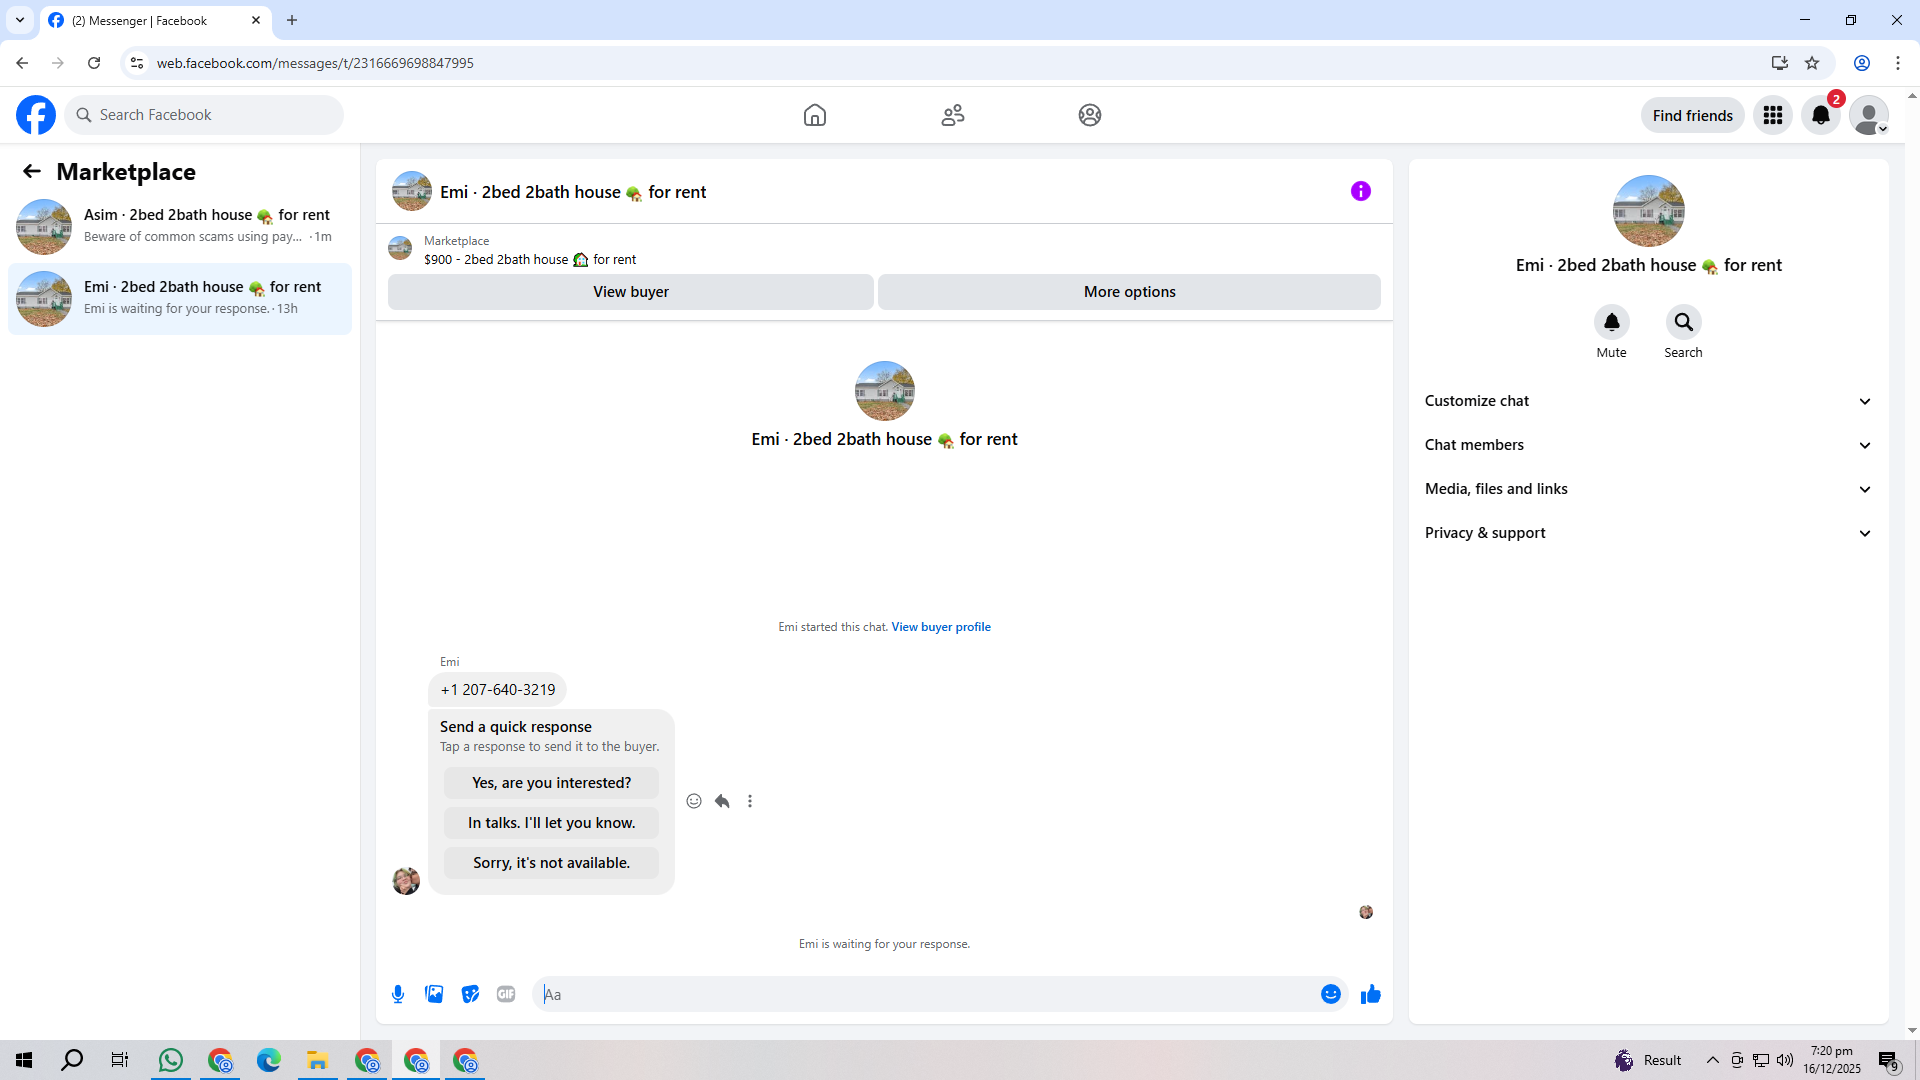Mute this chat with the bell icon

coord(1612,322)
